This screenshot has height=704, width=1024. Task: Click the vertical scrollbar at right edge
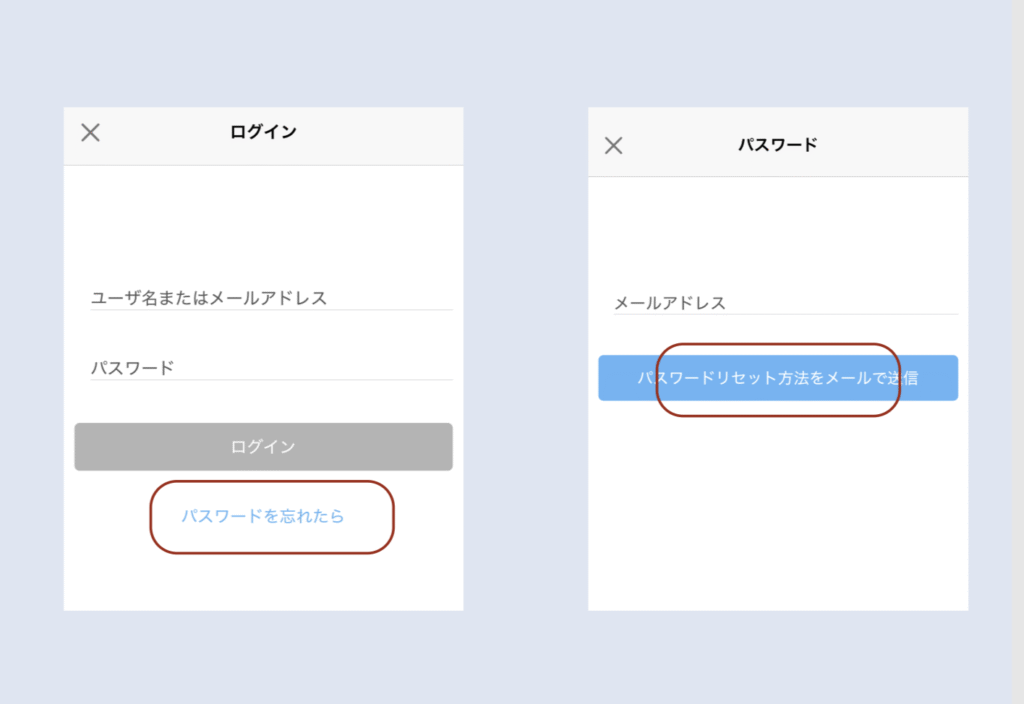pos(1017,350)
